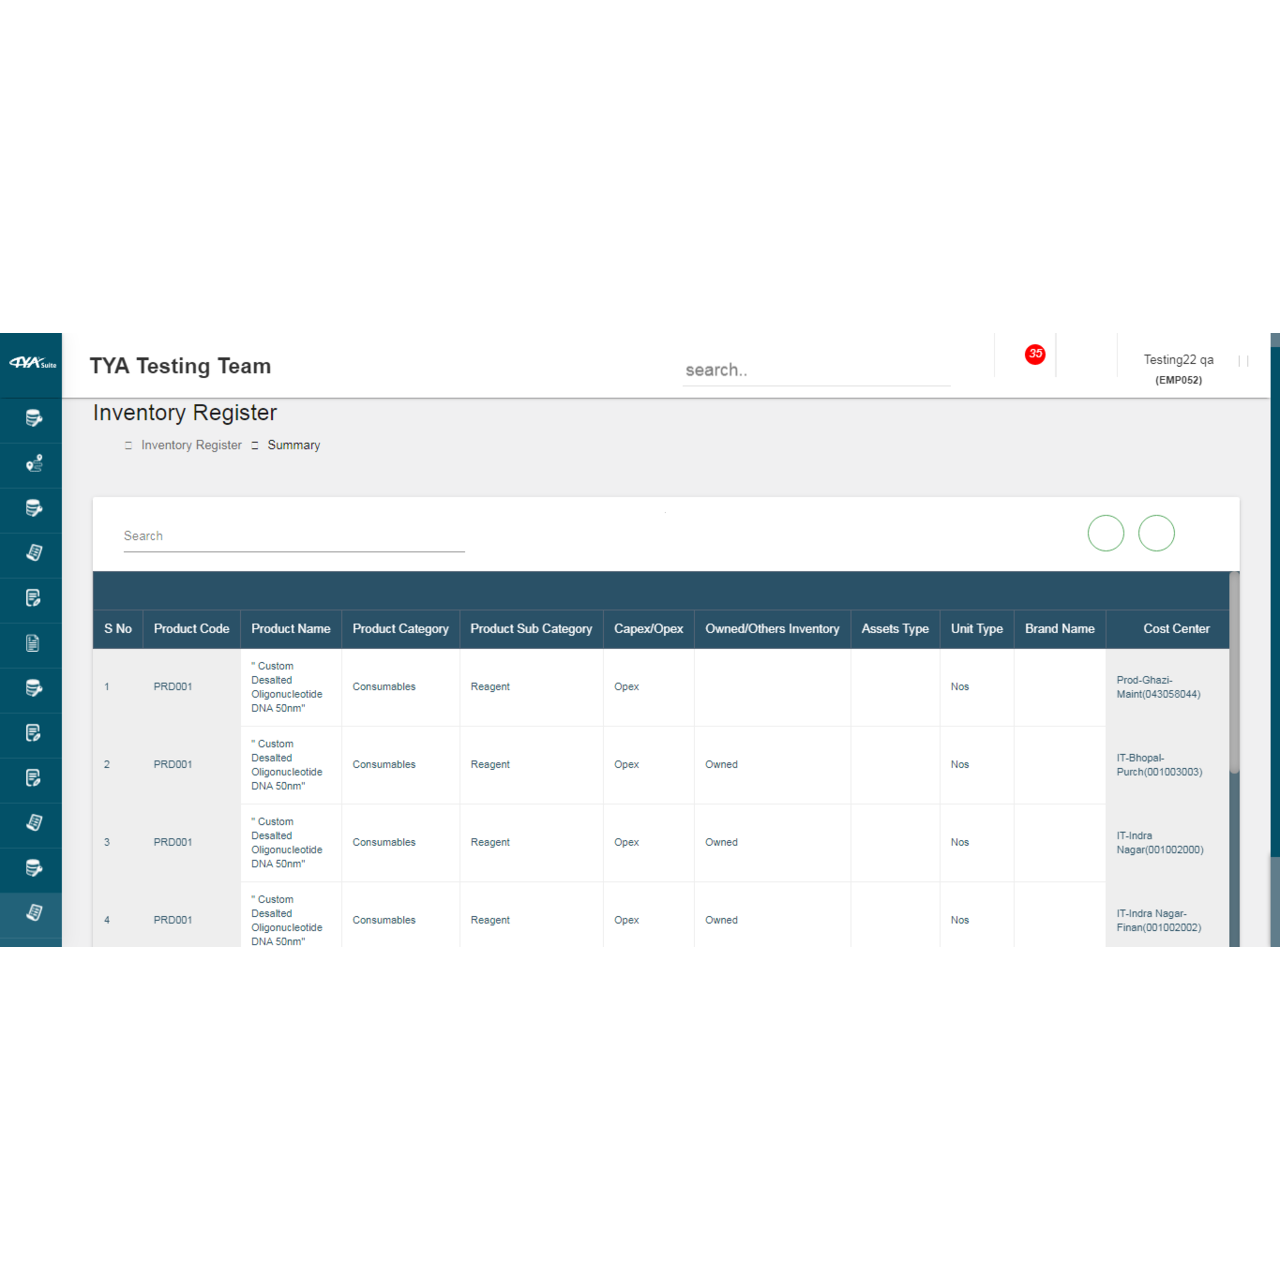The height and width of the screenshot is (1280, 1280).
Task: Click the right green circle button
Action: tap(1156, 533)
